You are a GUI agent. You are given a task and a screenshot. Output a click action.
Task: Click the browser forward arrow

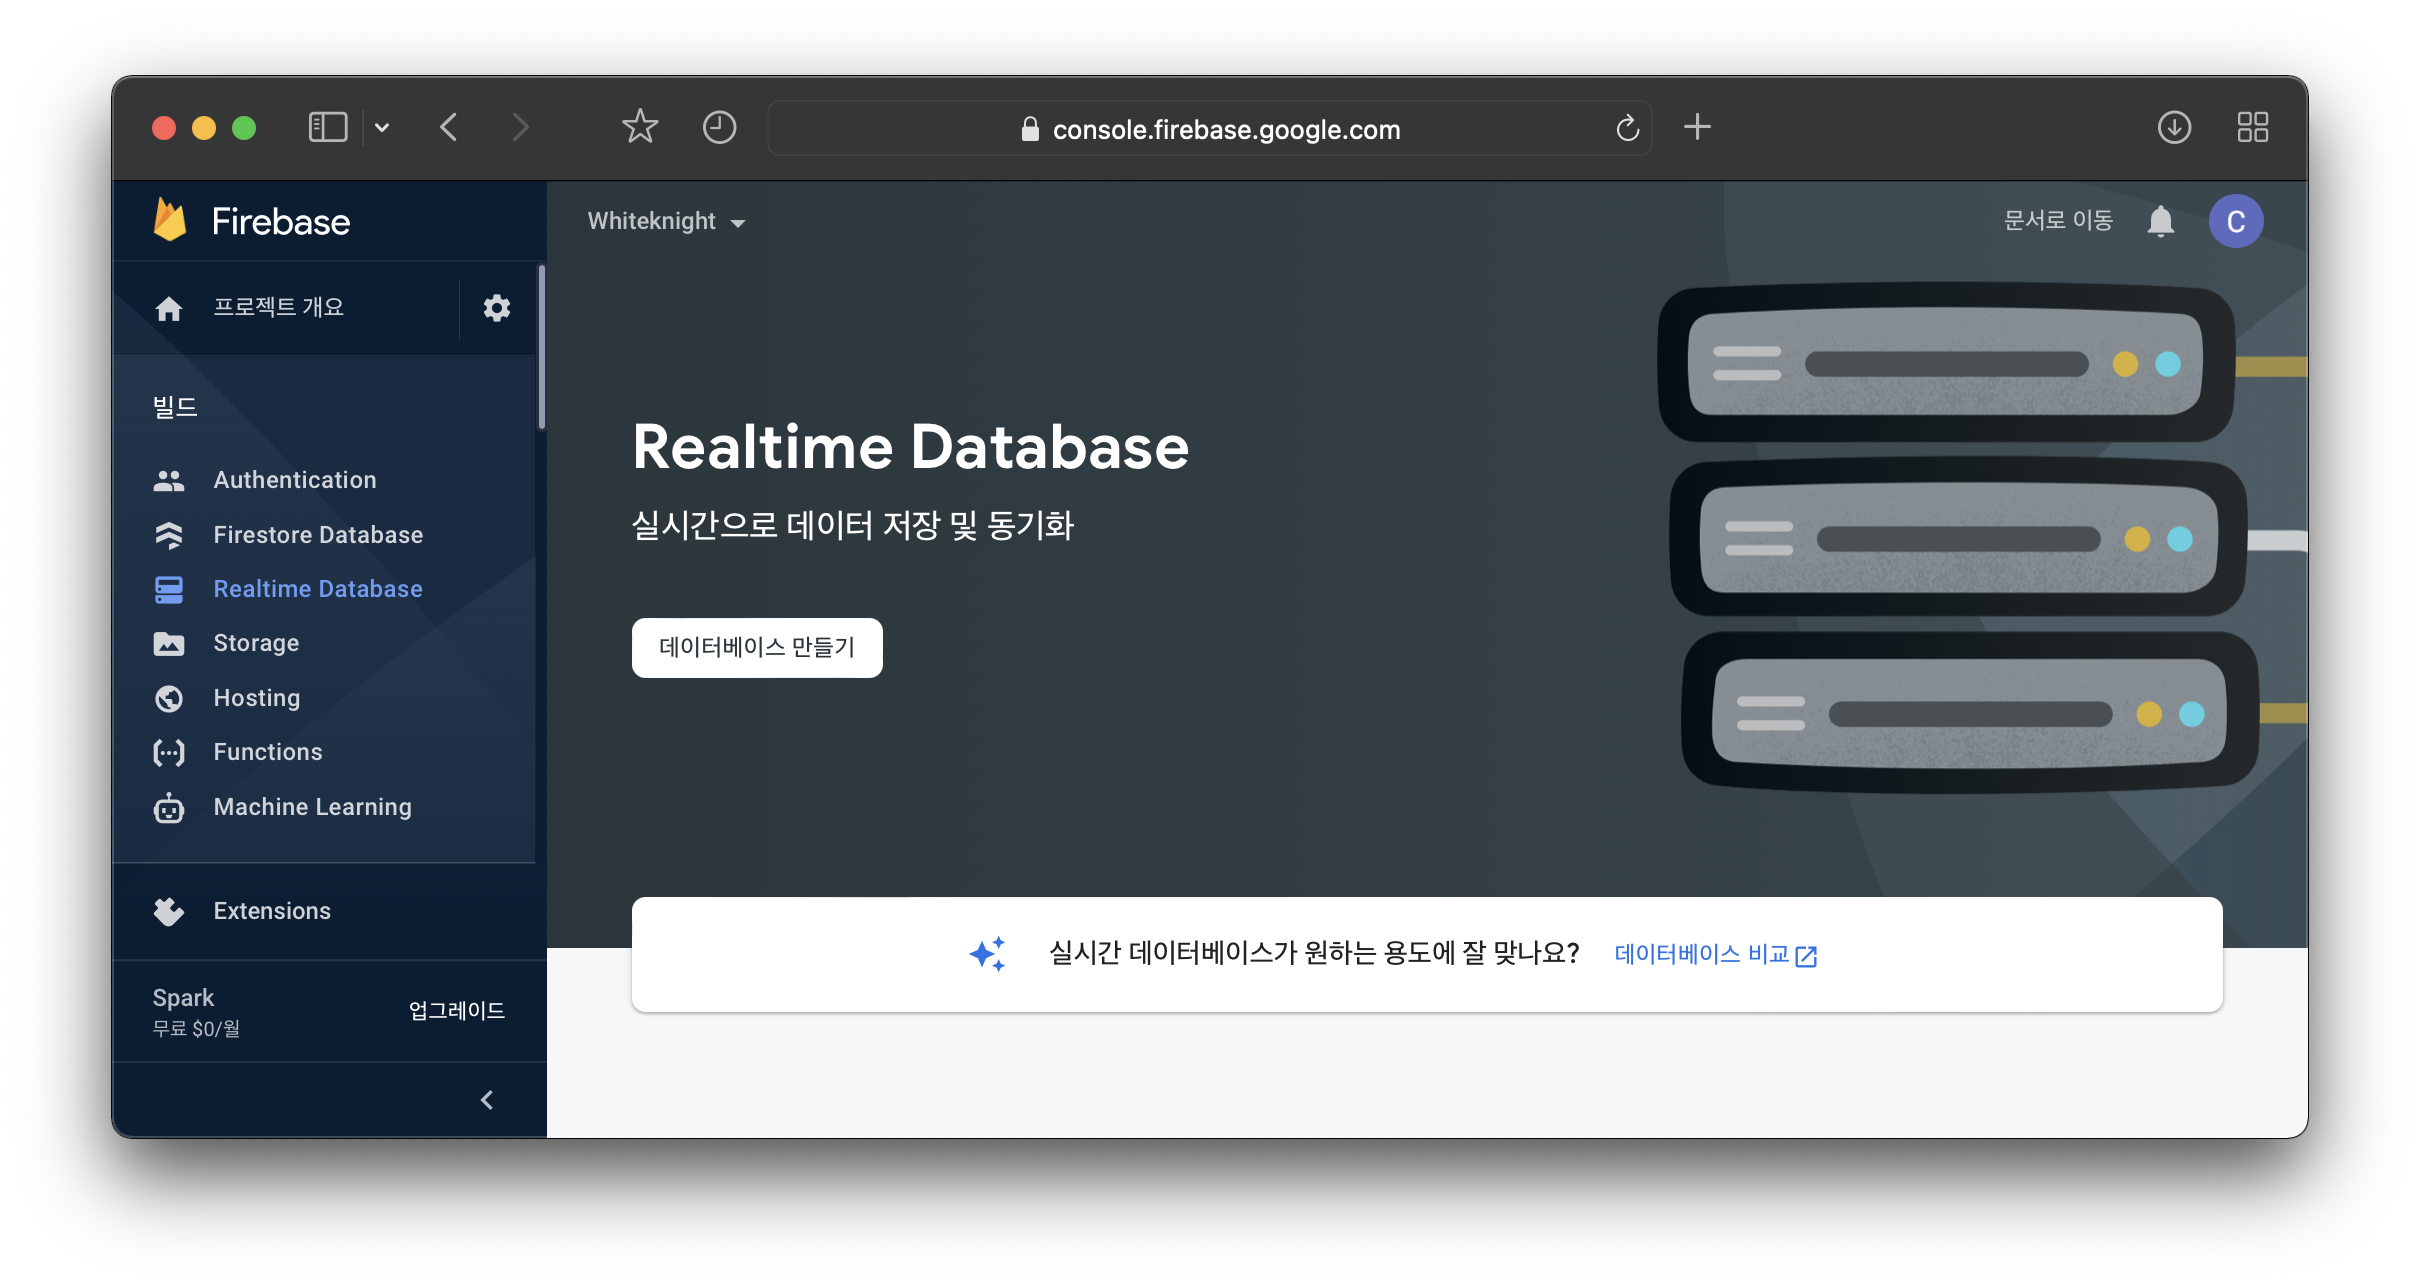coord(520,127)
